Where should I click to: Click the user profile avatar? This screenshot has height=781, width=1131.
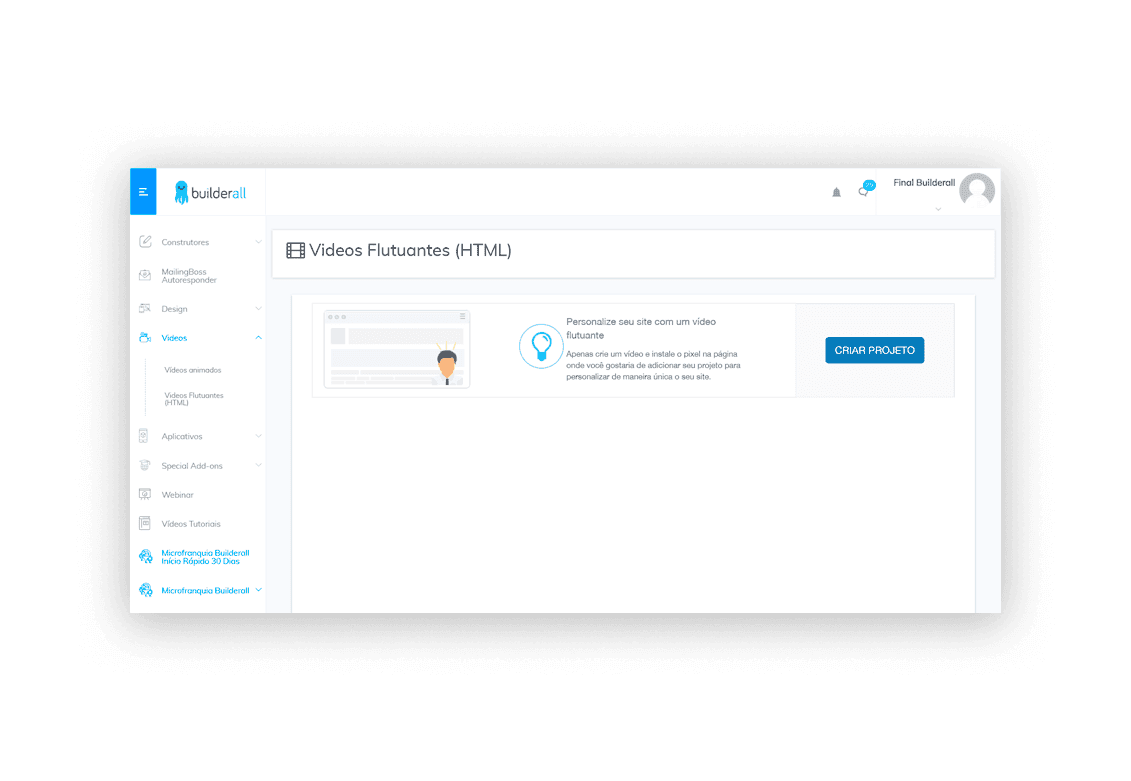[977, 190]
